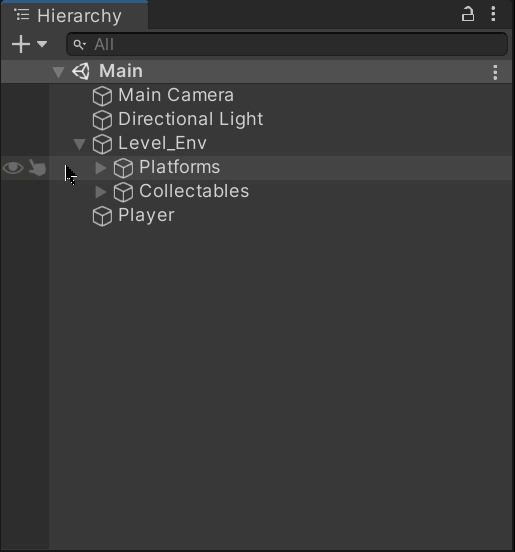
Task: Collapse the Level_Env foldout arrow
Action: 80,144
